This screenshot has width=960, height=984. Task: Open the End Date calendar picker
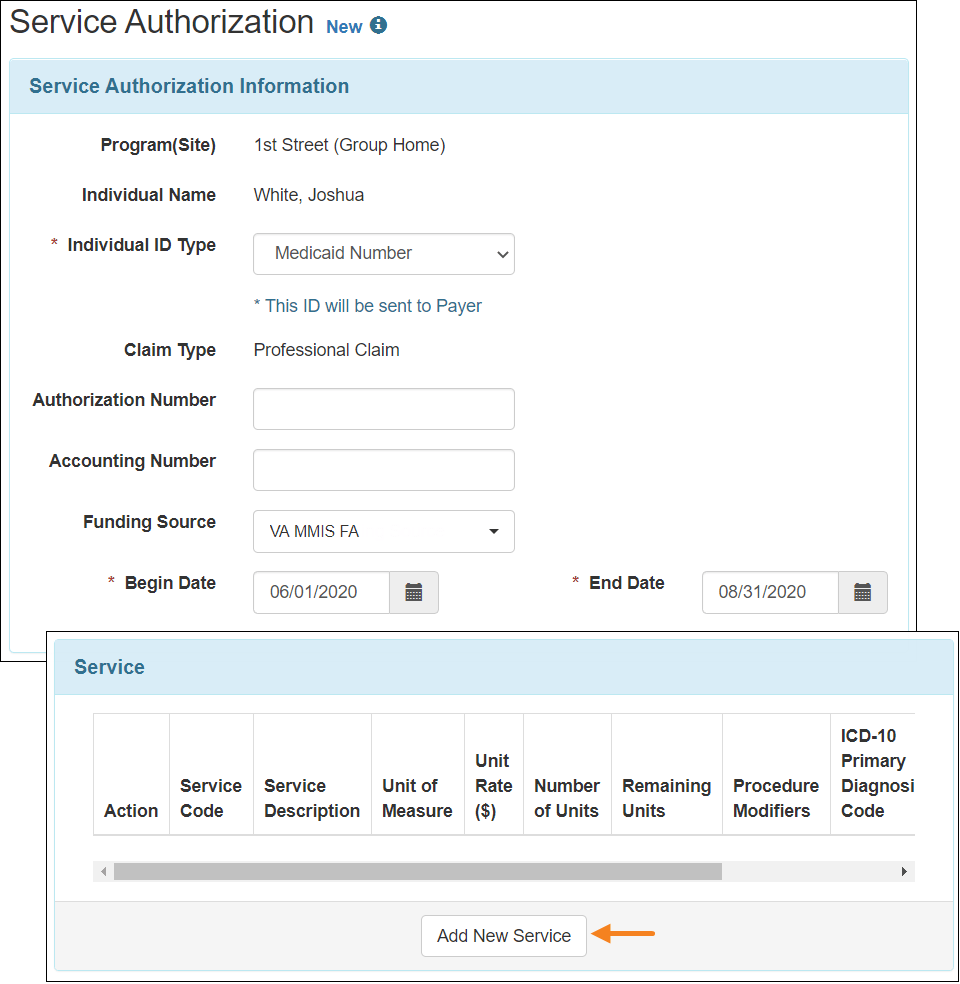pyautogui.click(x=862, y=592)
